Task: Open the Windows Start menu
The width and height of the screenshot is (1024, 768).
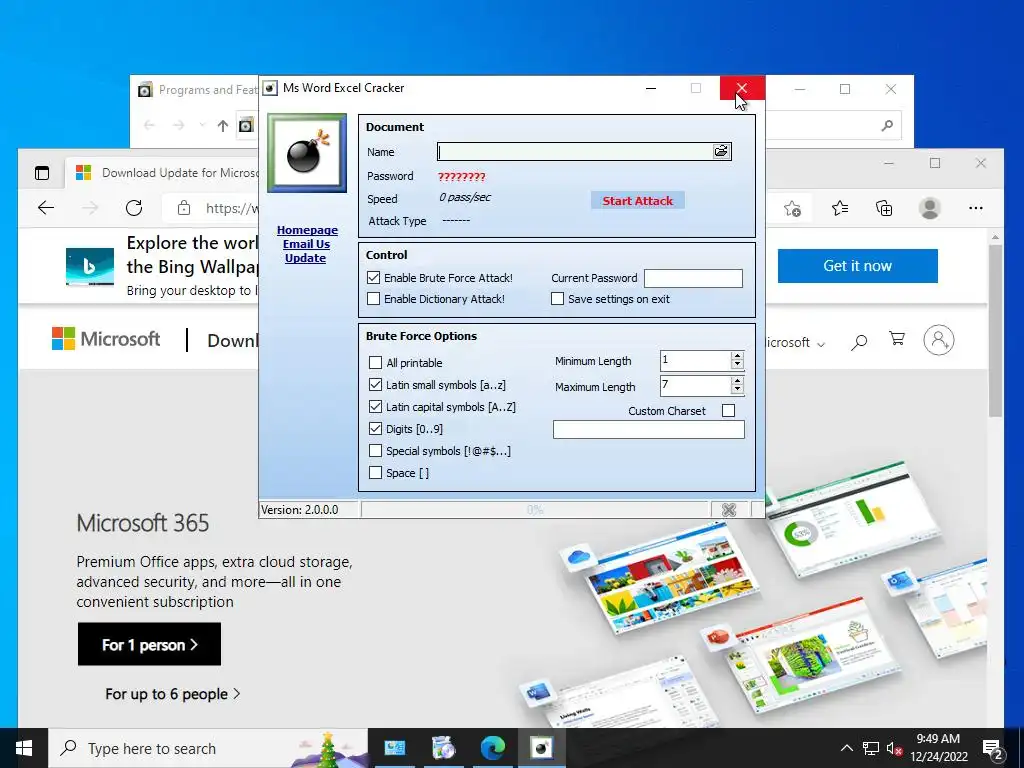Action: (24, 748)
